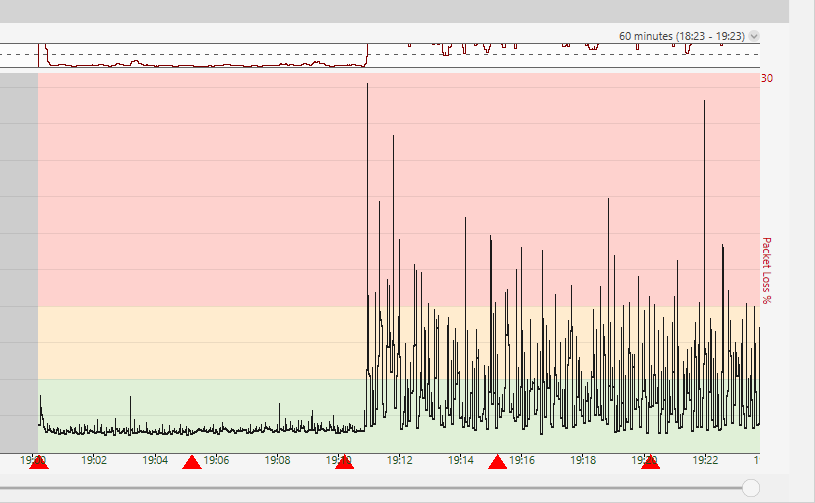Click the red triangle marker near 19:00

[x=38, y=462]
